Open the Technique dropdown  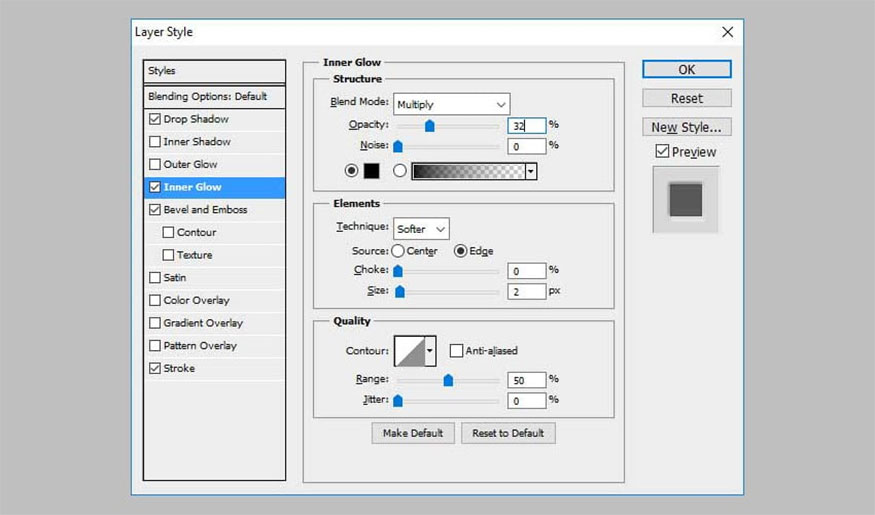pos(421,229)
